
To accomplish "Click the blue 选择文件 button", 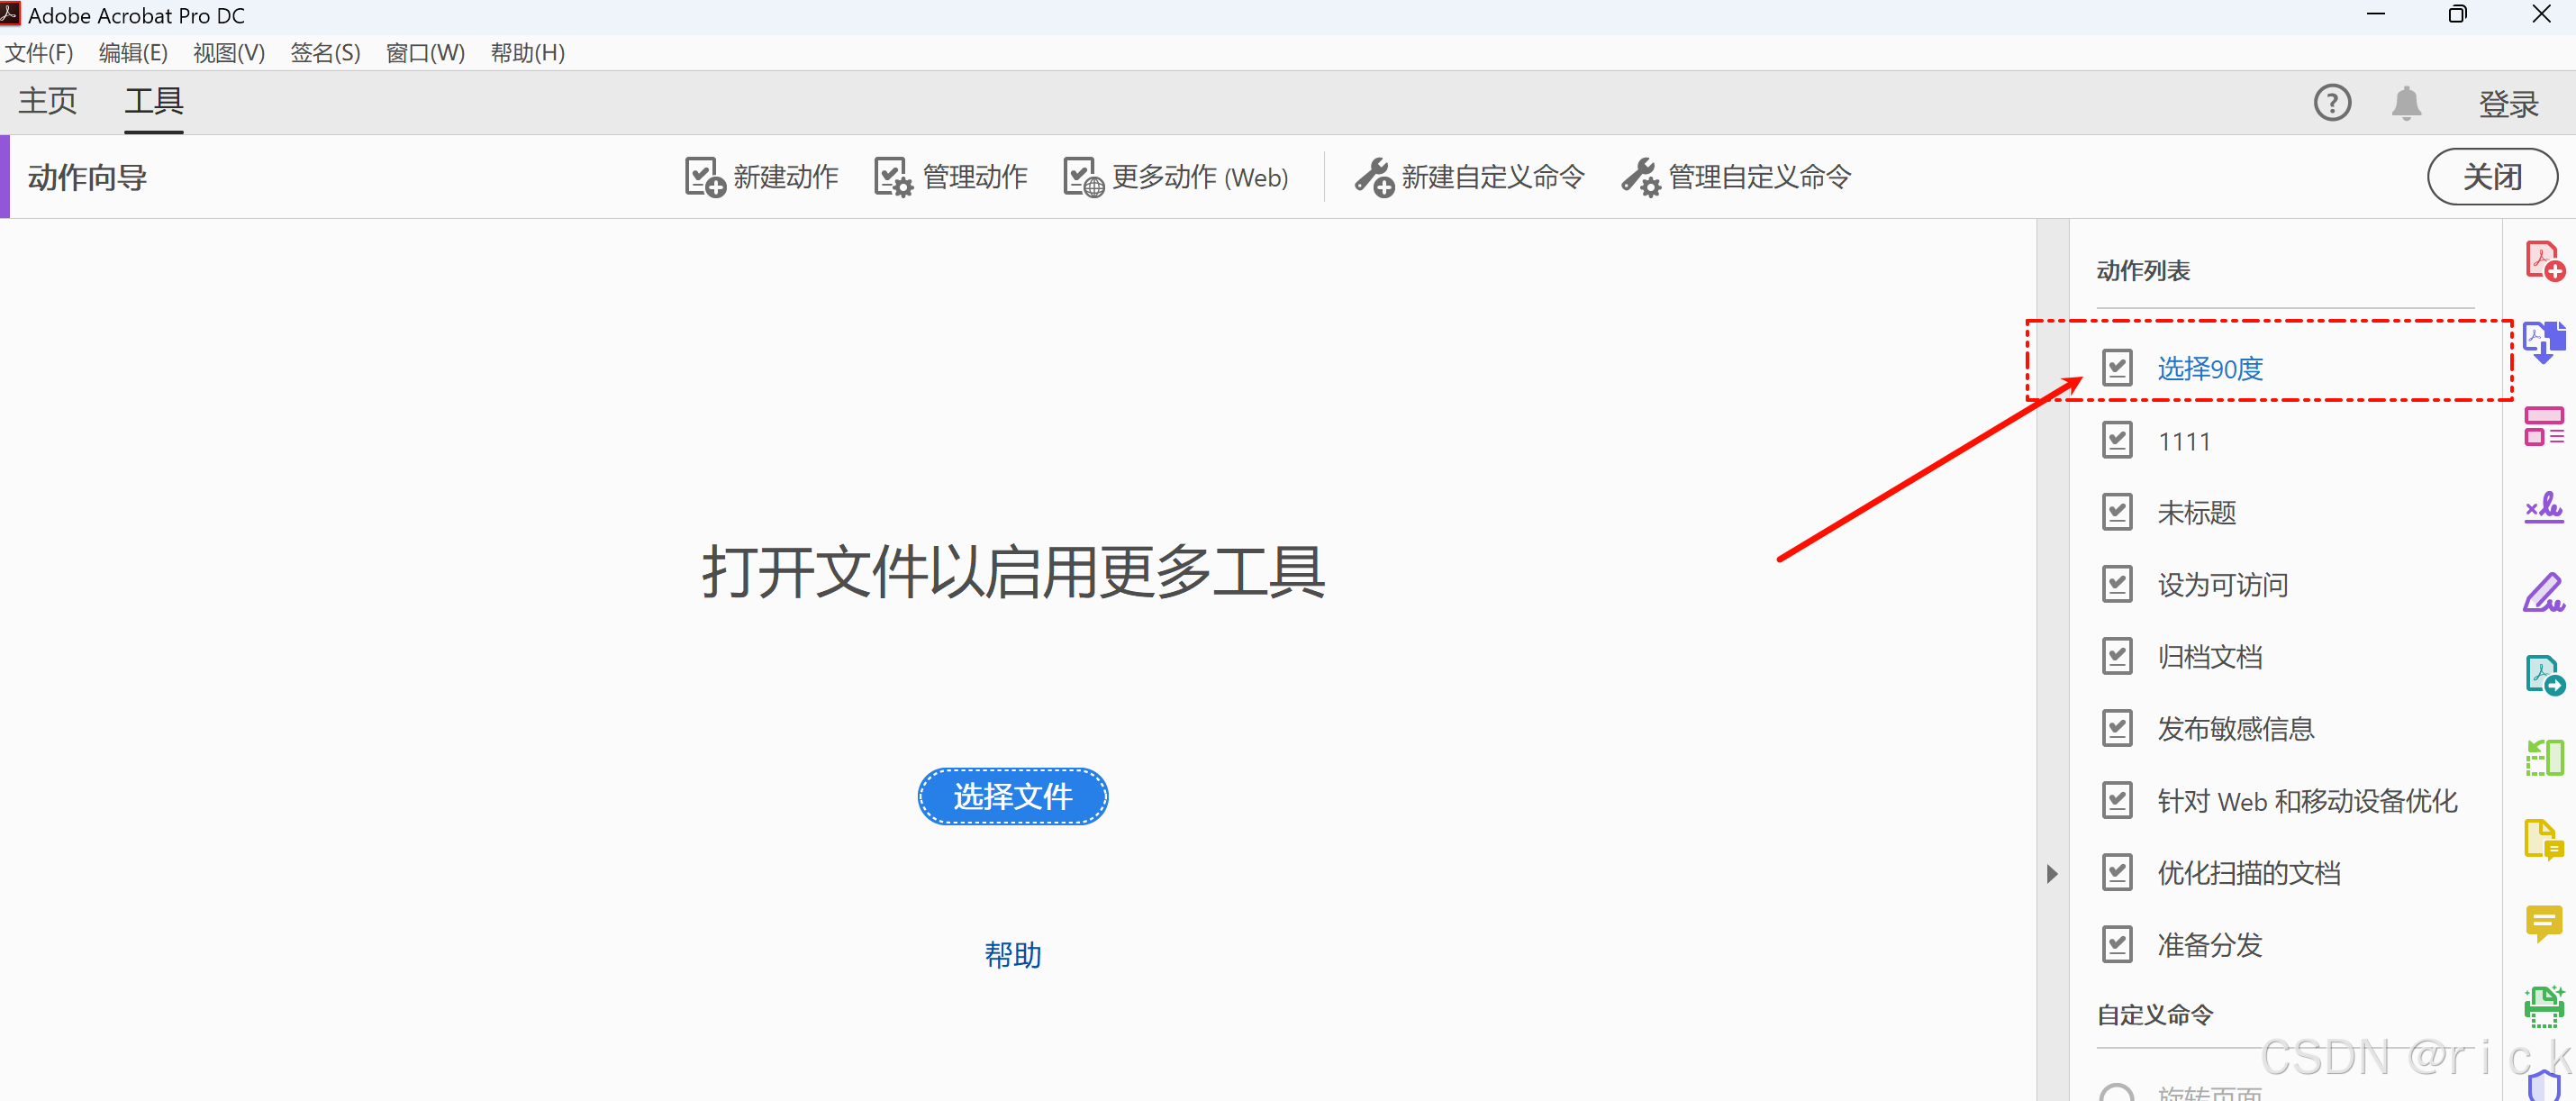I will tap(1012, 796).
